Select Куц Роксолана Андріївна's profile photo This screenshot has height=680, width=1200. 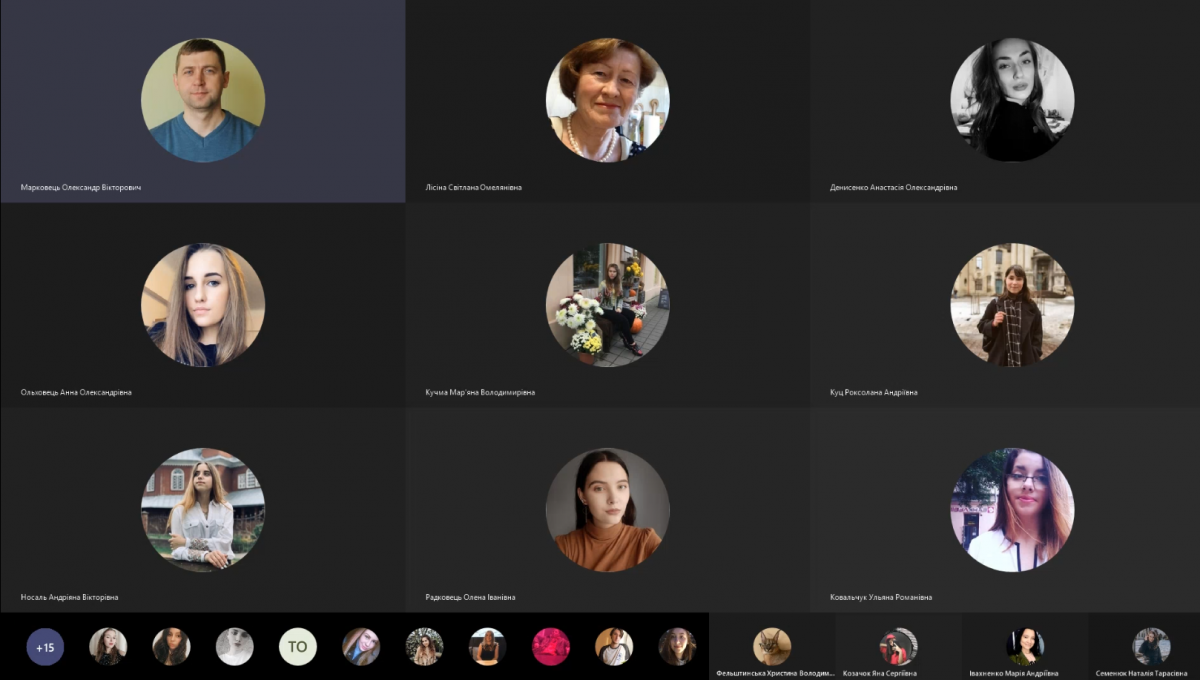(1012, 305)
